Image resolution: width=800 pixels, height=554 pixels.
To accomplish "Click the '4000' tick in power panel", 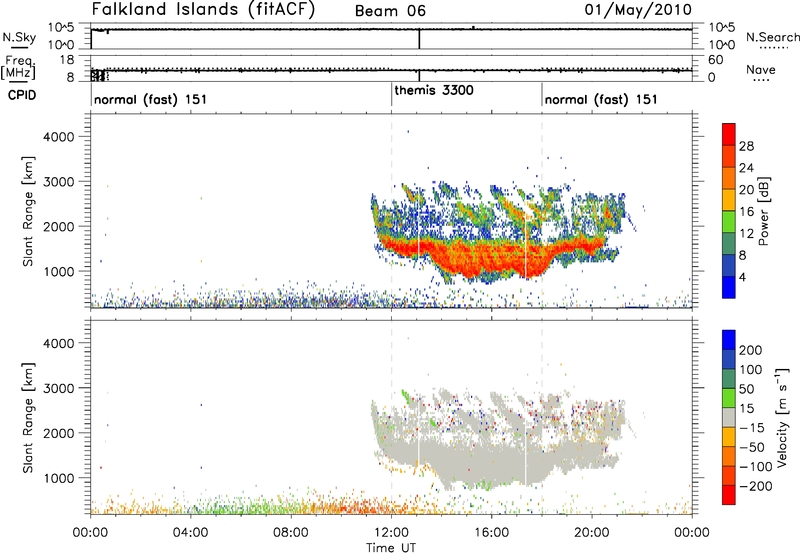I will coord(58,137).
